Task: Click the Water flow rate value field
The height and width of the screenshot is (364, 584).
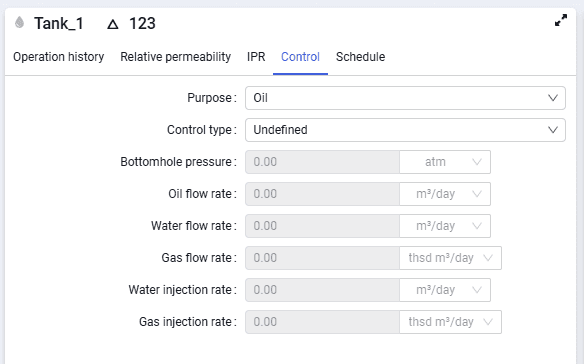Action: [x=322, y=226]
